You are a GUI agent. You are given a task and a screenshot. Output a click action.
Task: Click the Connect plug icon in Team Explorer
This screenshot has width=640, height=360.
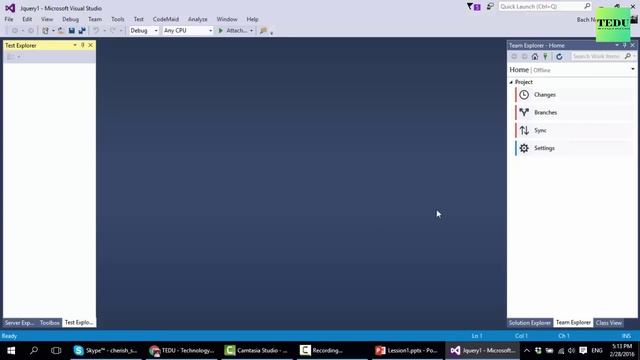coord(545,56)
